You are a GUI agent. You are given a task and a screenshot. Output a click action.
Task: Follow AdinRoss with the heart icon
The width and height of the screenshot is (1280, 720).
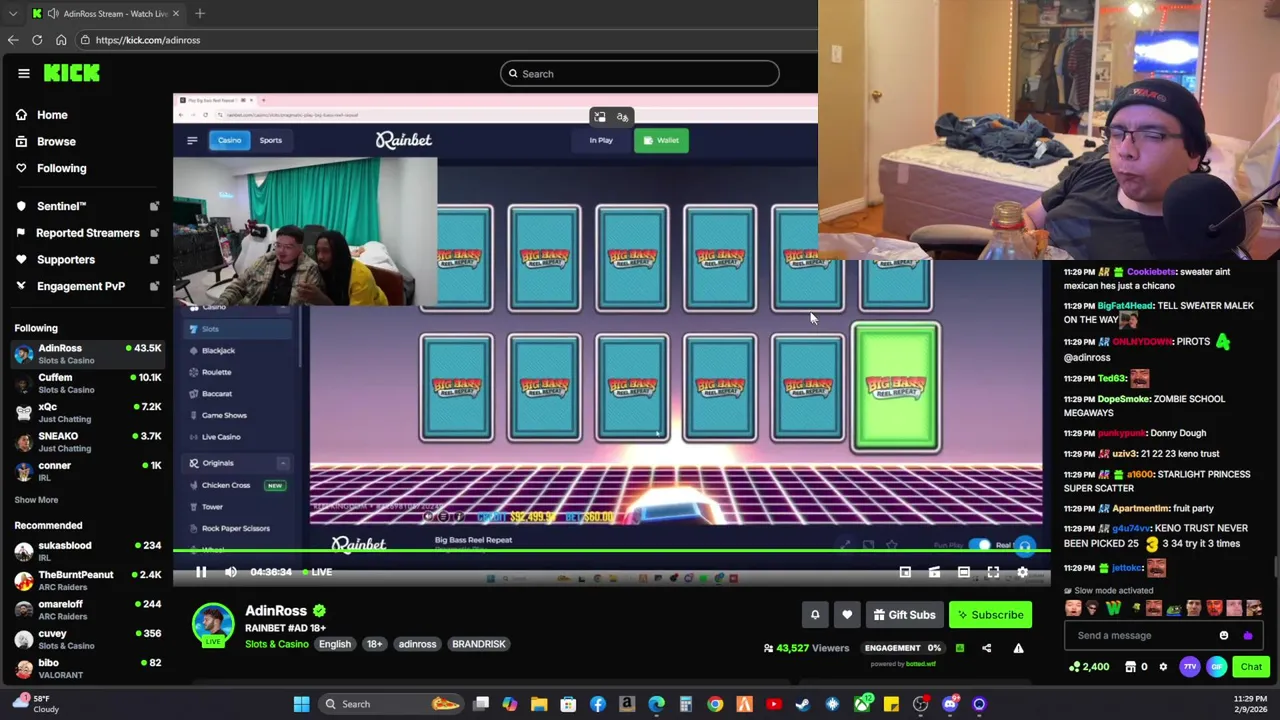[x=847, y=615]
